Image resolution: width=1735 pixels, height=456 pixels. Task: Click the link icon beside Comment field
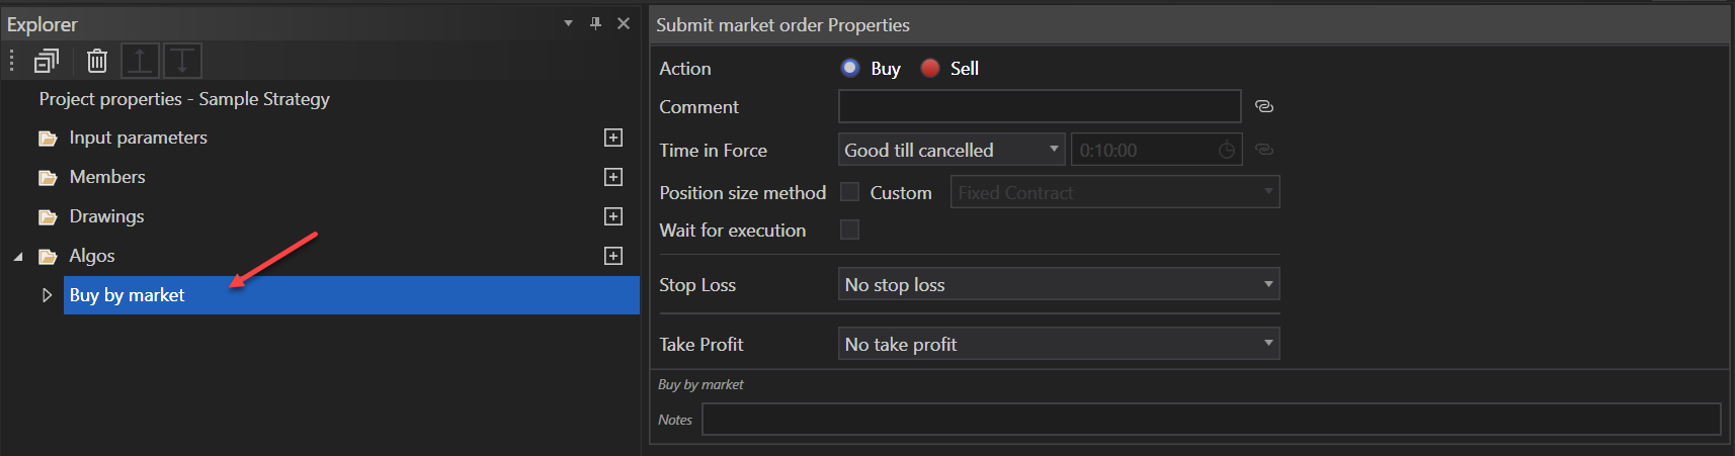[1264, 107]
